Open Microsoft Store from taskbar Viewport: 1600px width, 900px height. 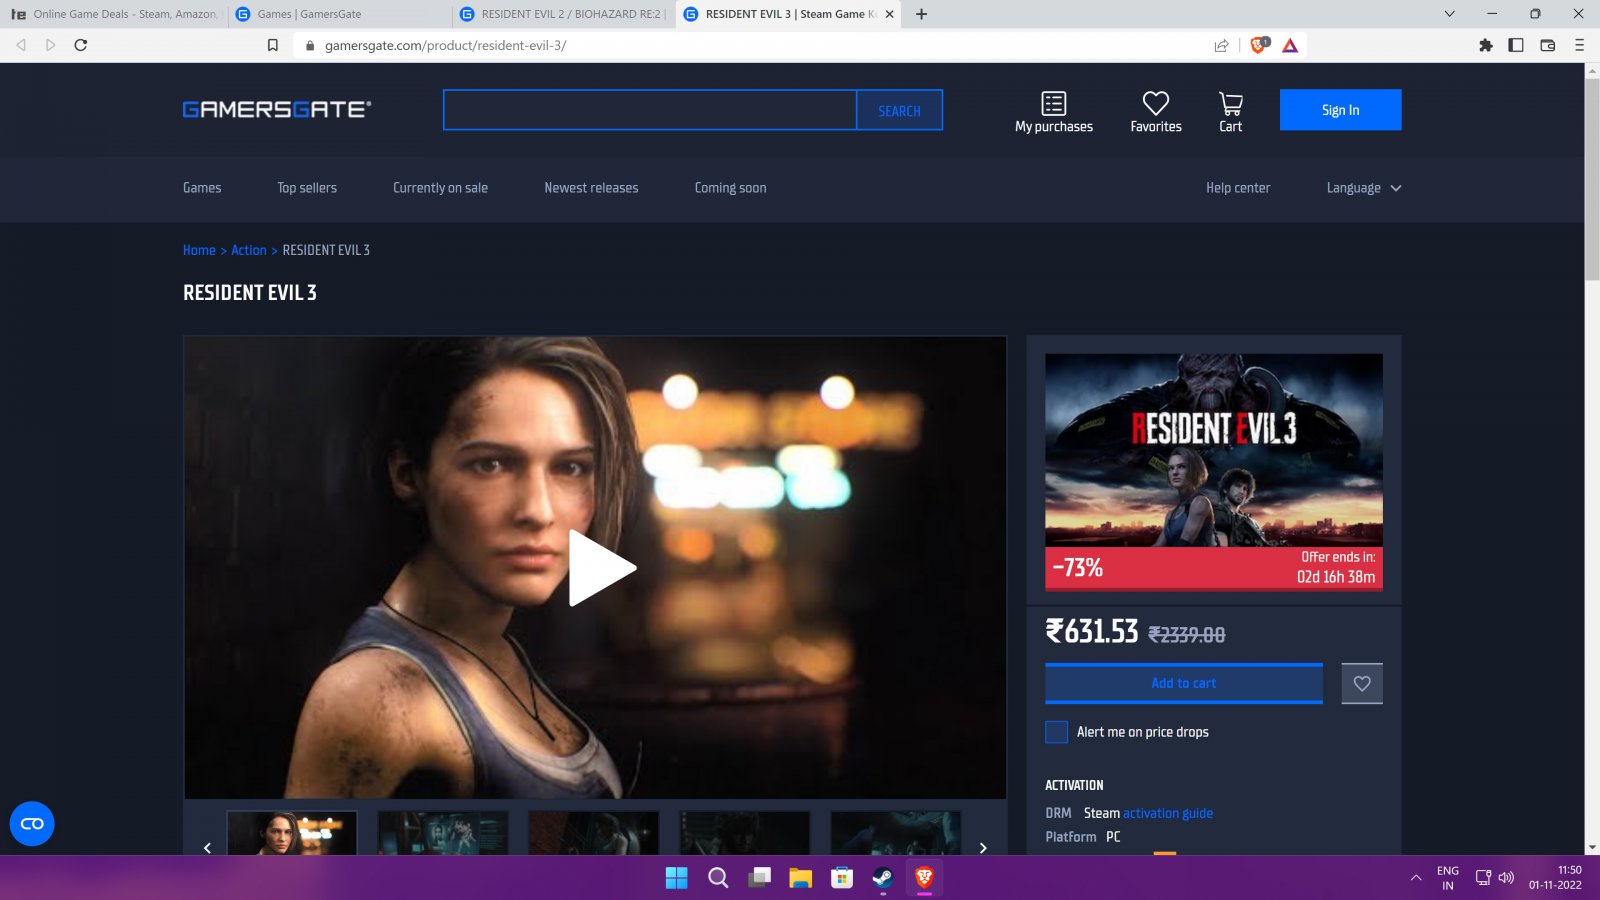(842, 878)
